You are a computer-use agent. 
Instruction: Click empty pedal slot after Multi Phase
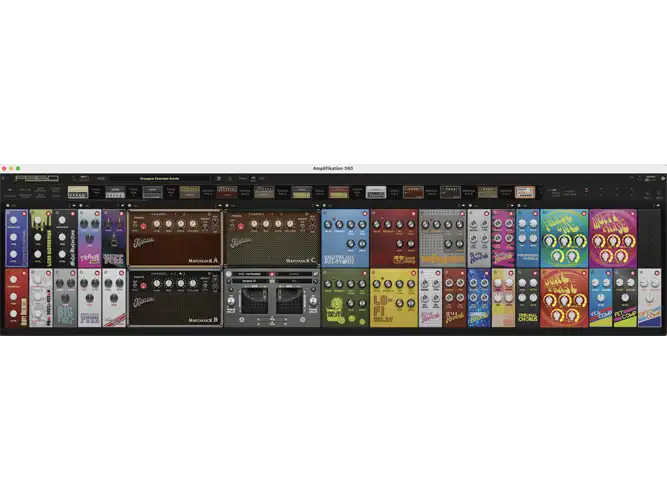650,238
